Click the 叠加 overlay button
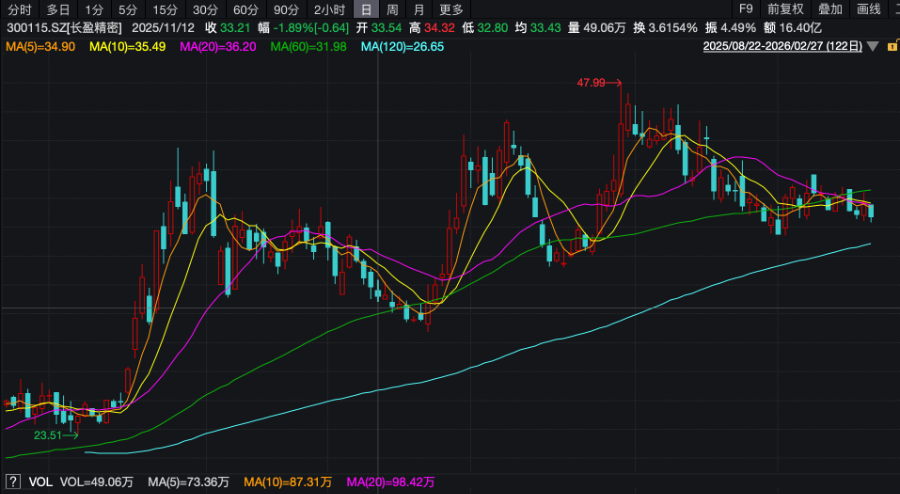The height and width of the screenshot is (494, 900). (x=830, y=9)
